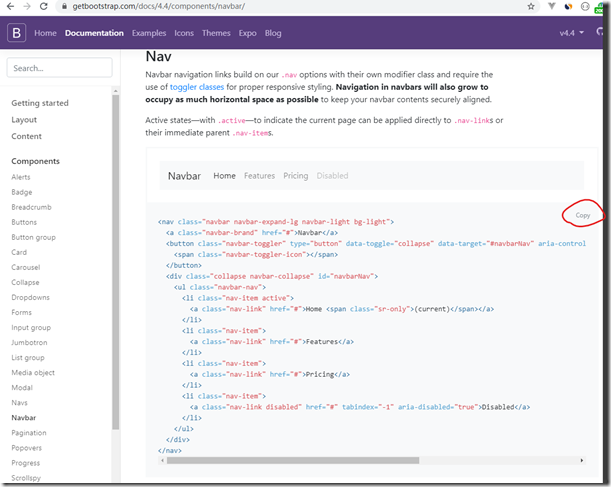Viewport: 611px width, 487px height.
Task: Open the Card docs page
Action: coord(19,252)
